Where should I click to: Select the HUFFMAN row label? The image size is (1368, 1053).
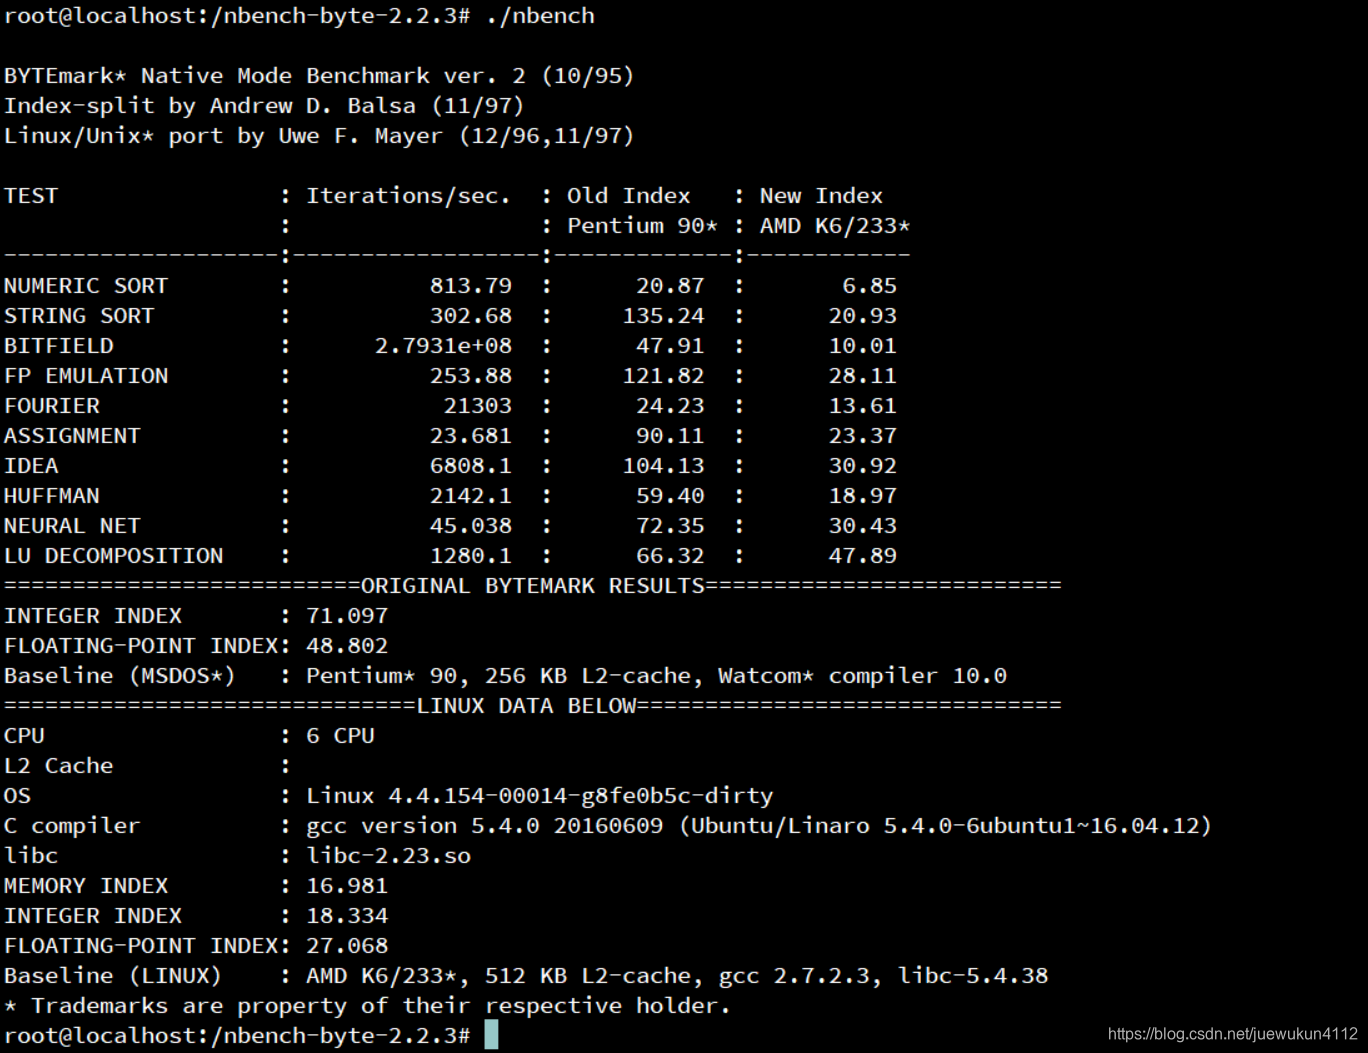pos(52,496)
